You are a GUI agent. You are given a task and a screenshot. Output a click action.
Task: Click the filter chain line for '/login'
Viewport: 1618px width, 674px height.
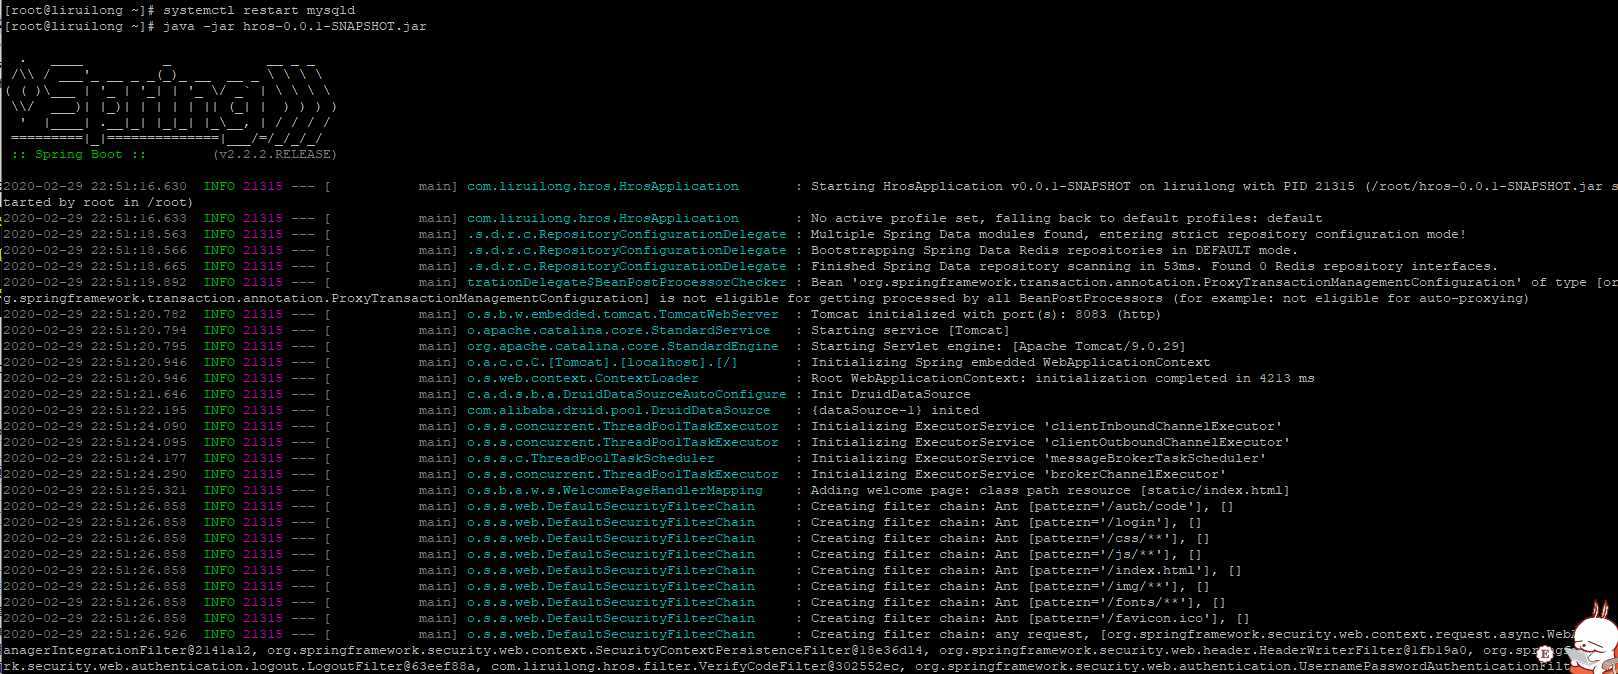[1006, 522]
